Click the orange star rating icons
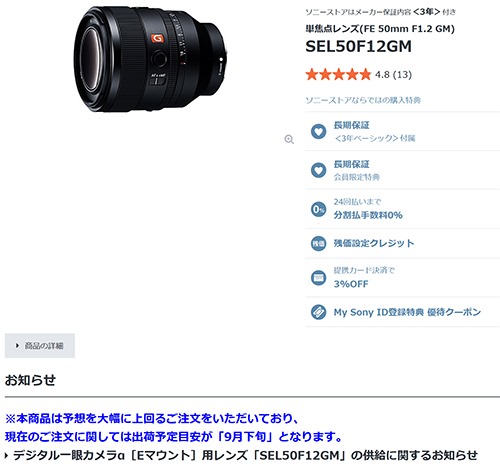Screen dimensions: 500x467 pyautogui.click(x=338, y=74)
